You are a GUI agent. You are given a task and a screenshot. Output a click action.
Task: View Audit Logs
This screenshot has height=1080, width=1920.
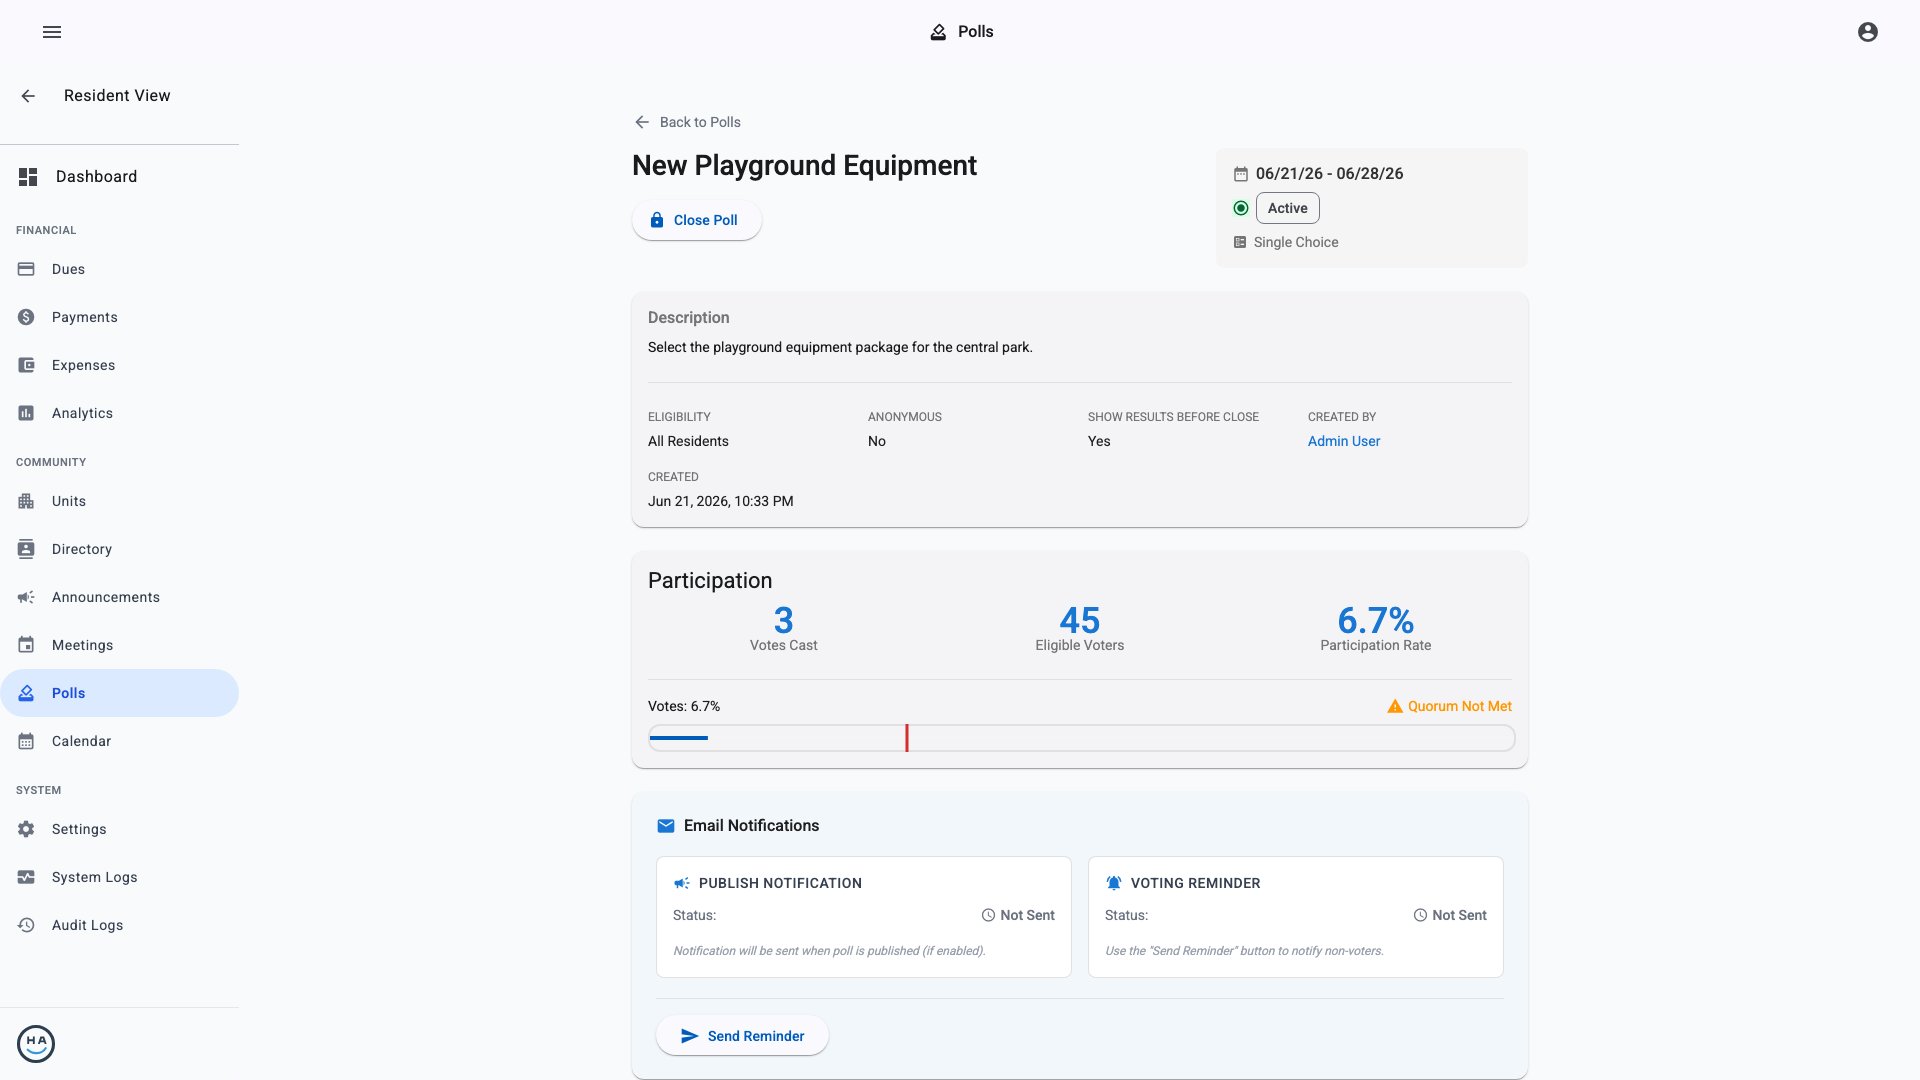(x=120, y=925)
